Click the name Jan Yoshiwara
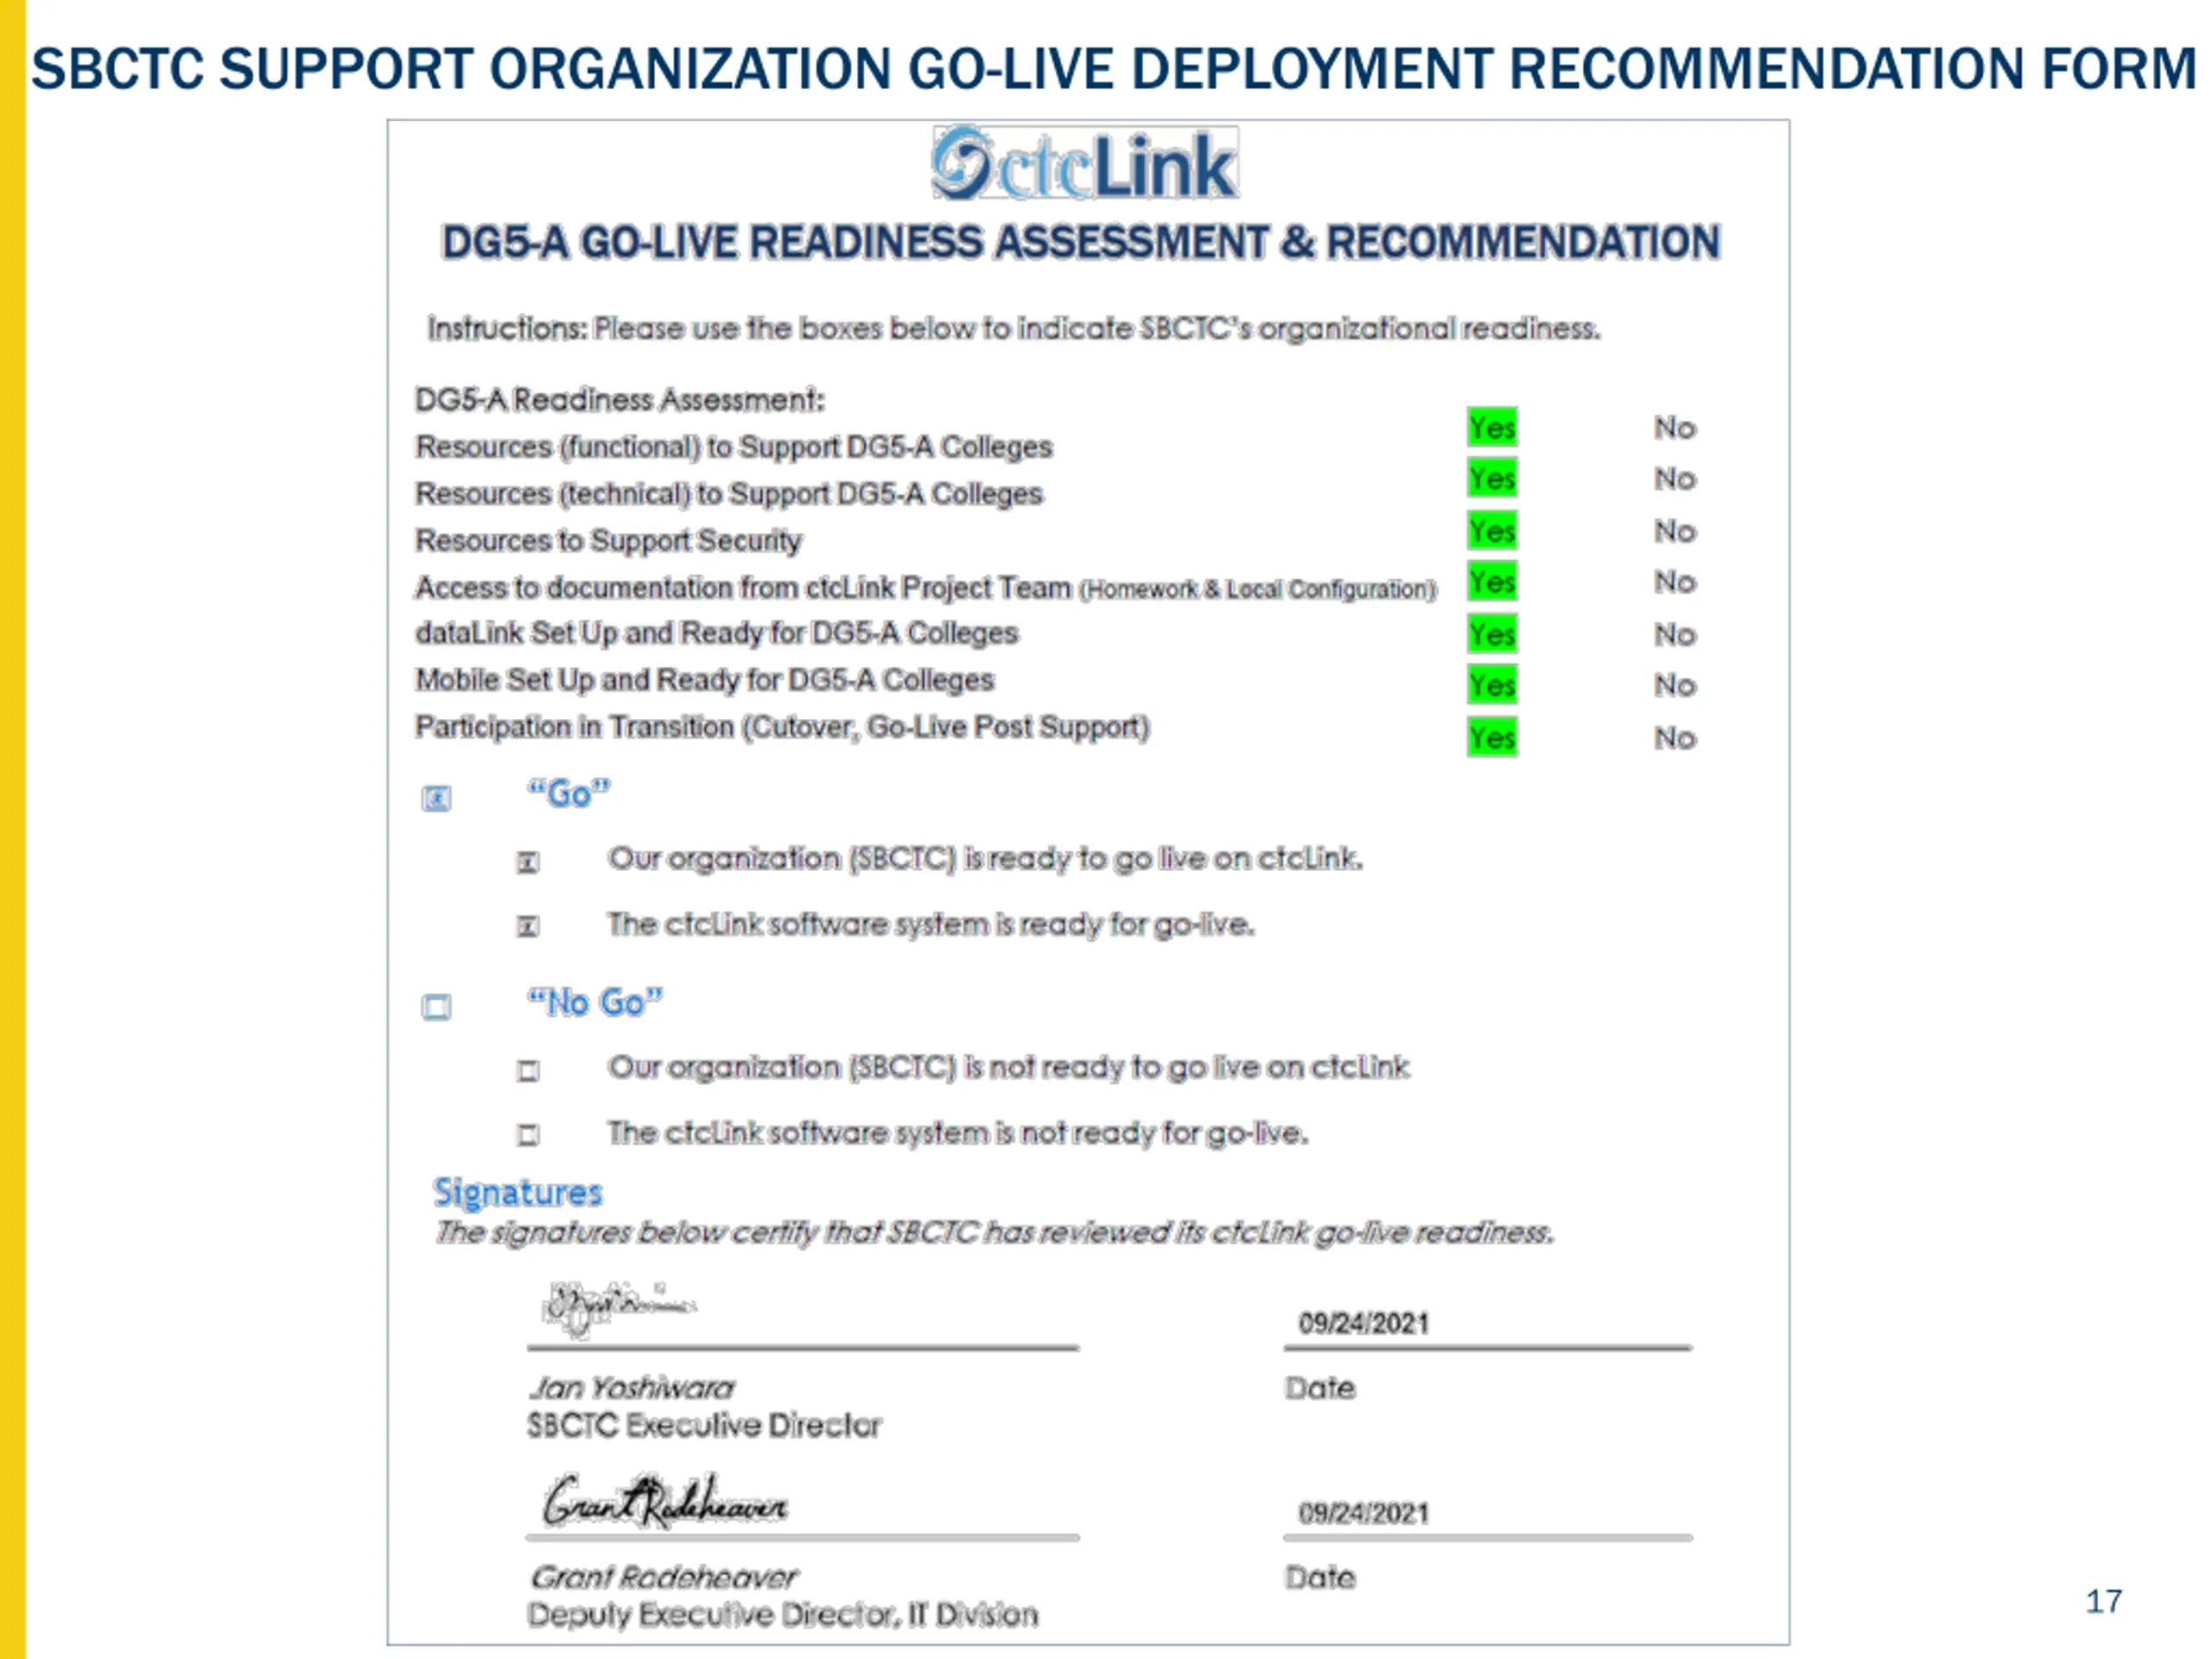This screenshot has height=1659, width=2212. click(632, 1388)
